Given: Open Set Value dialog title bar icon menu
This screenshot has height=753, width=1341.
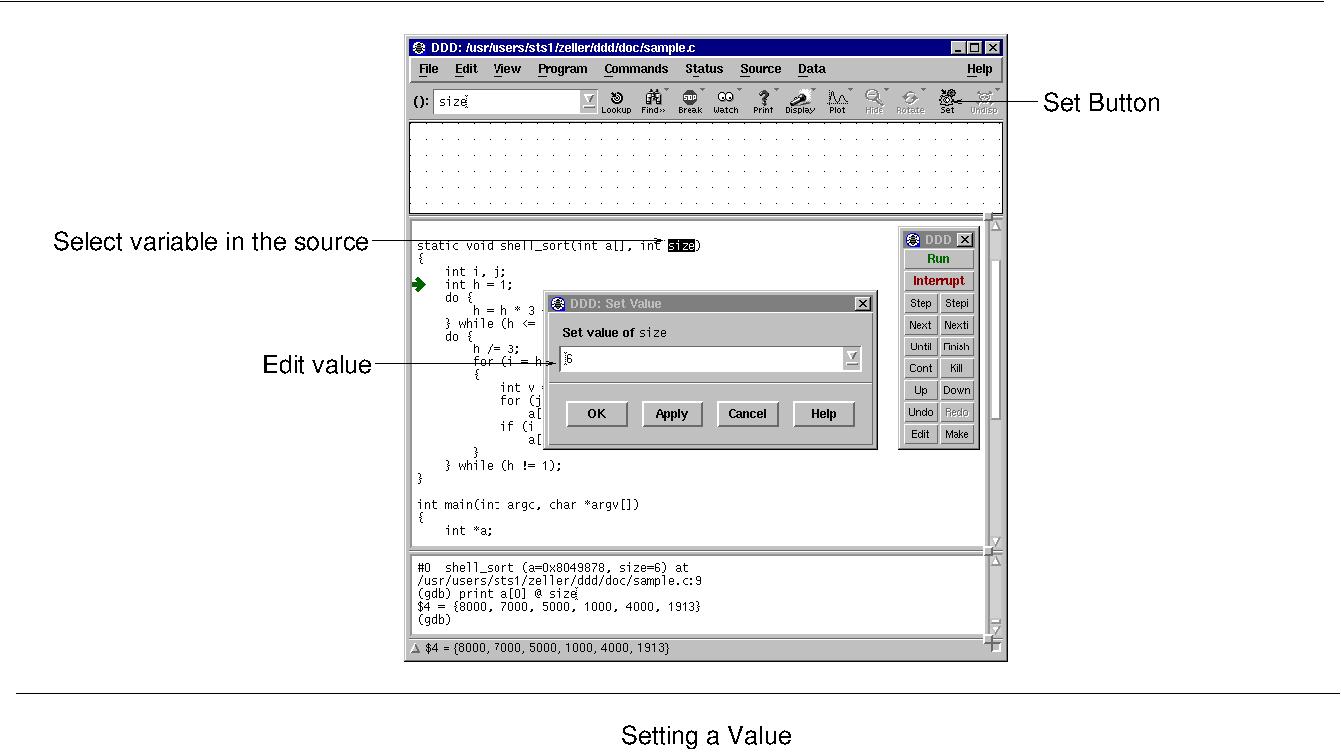Looking at the screenshot, I should [x=558, y=304].
